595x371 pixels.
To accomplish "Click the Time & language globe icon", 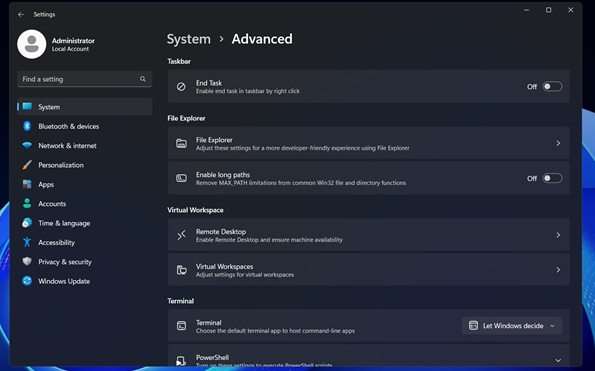I will (27, 223).
